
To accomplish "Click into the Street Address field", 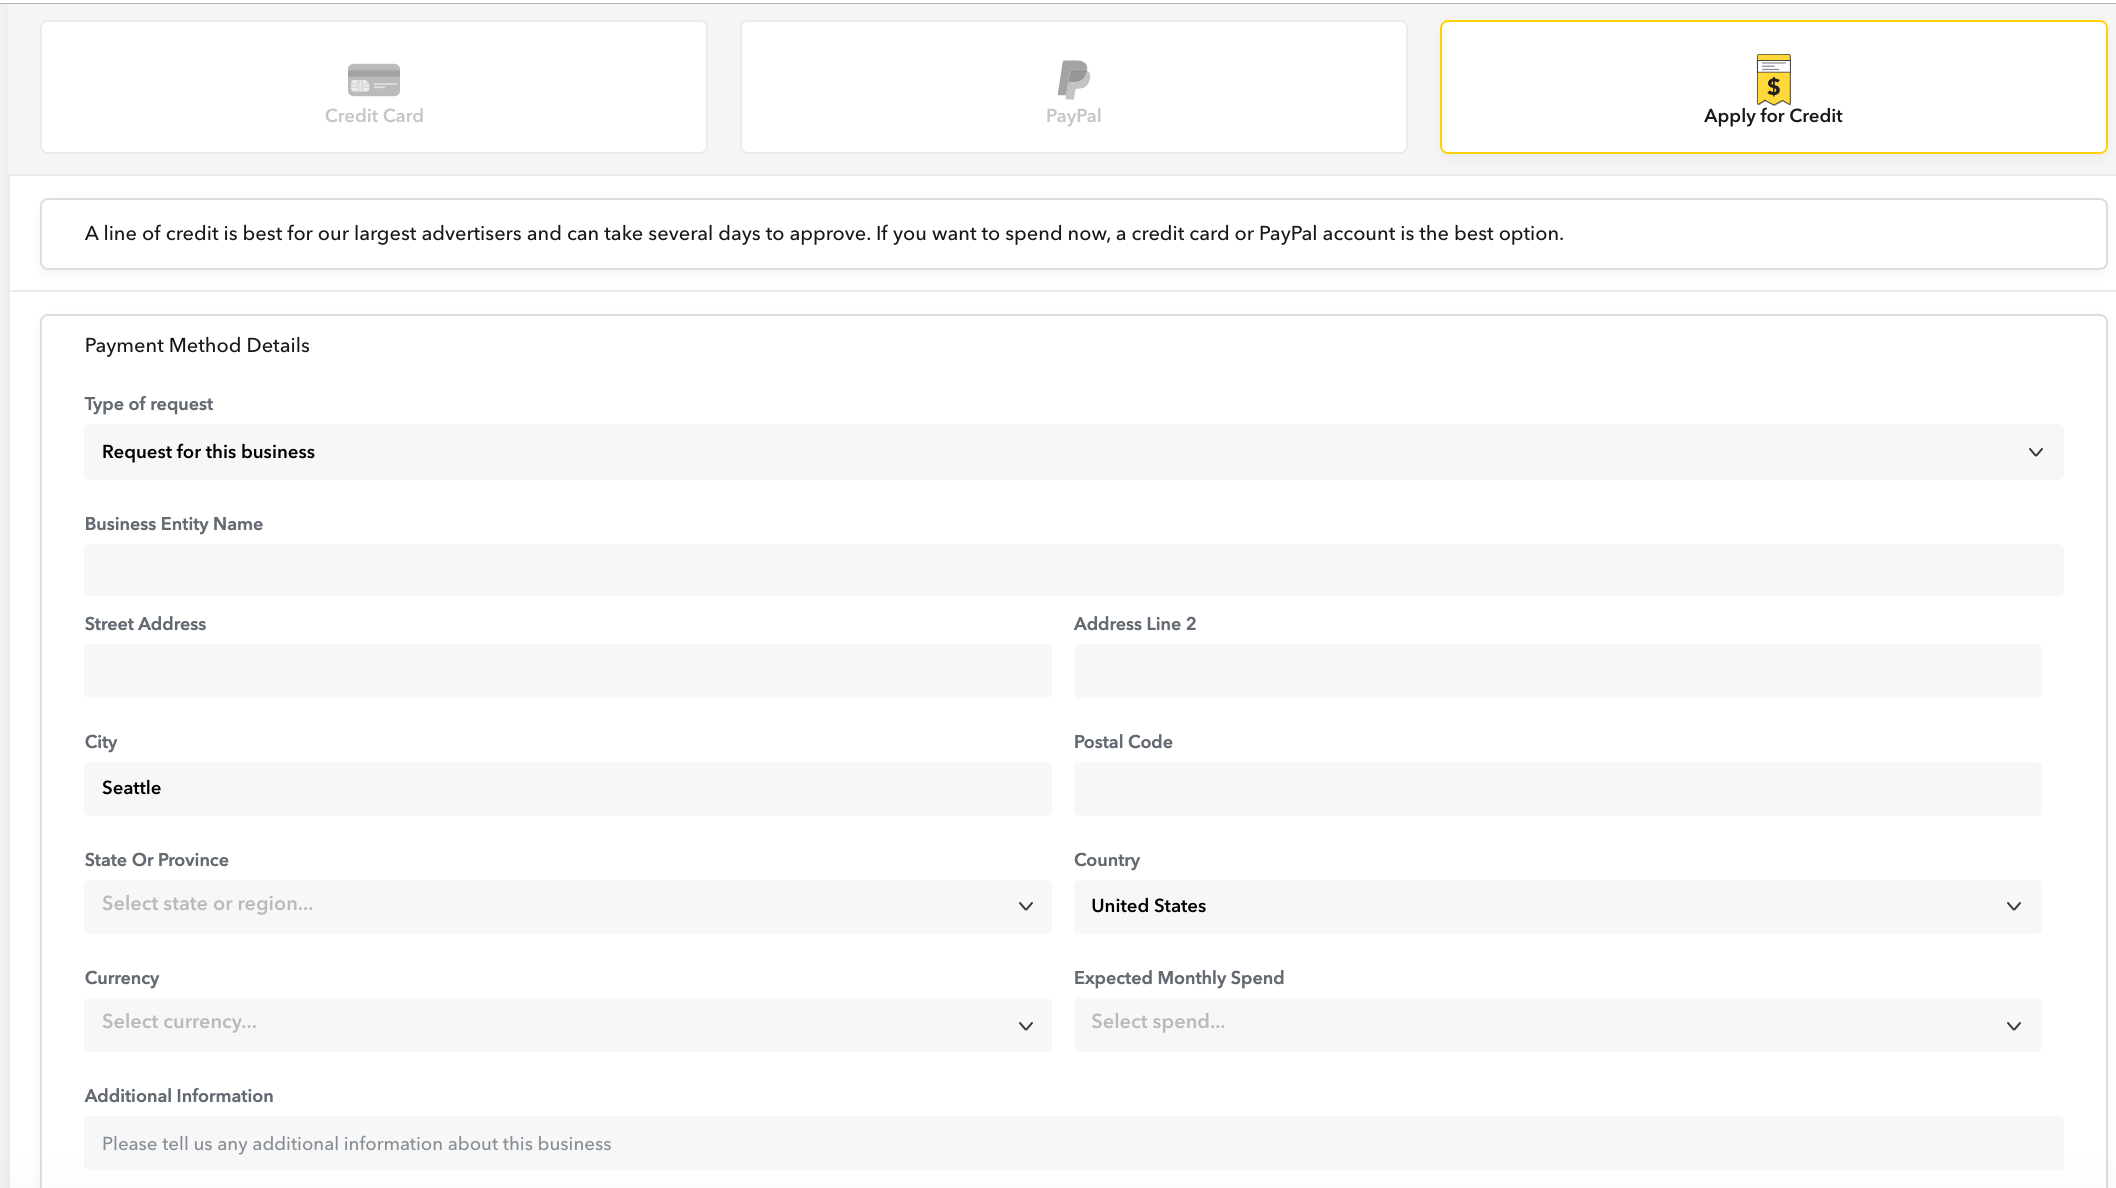I will click(x=567, y=670).
